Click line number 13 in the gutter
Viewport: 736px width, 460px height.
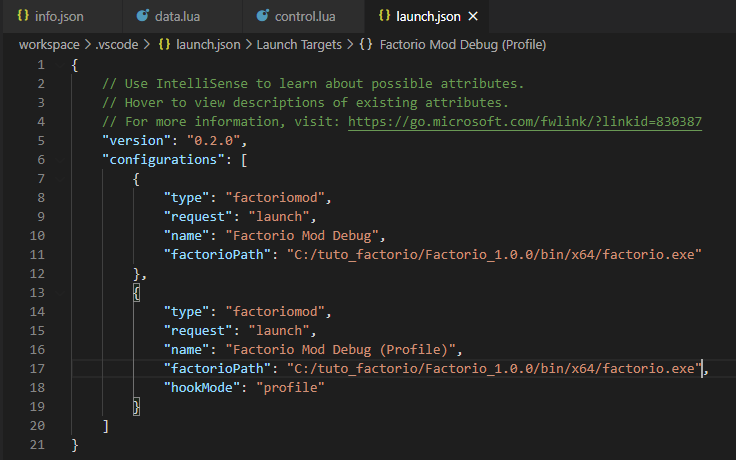(x=37, y=293)
